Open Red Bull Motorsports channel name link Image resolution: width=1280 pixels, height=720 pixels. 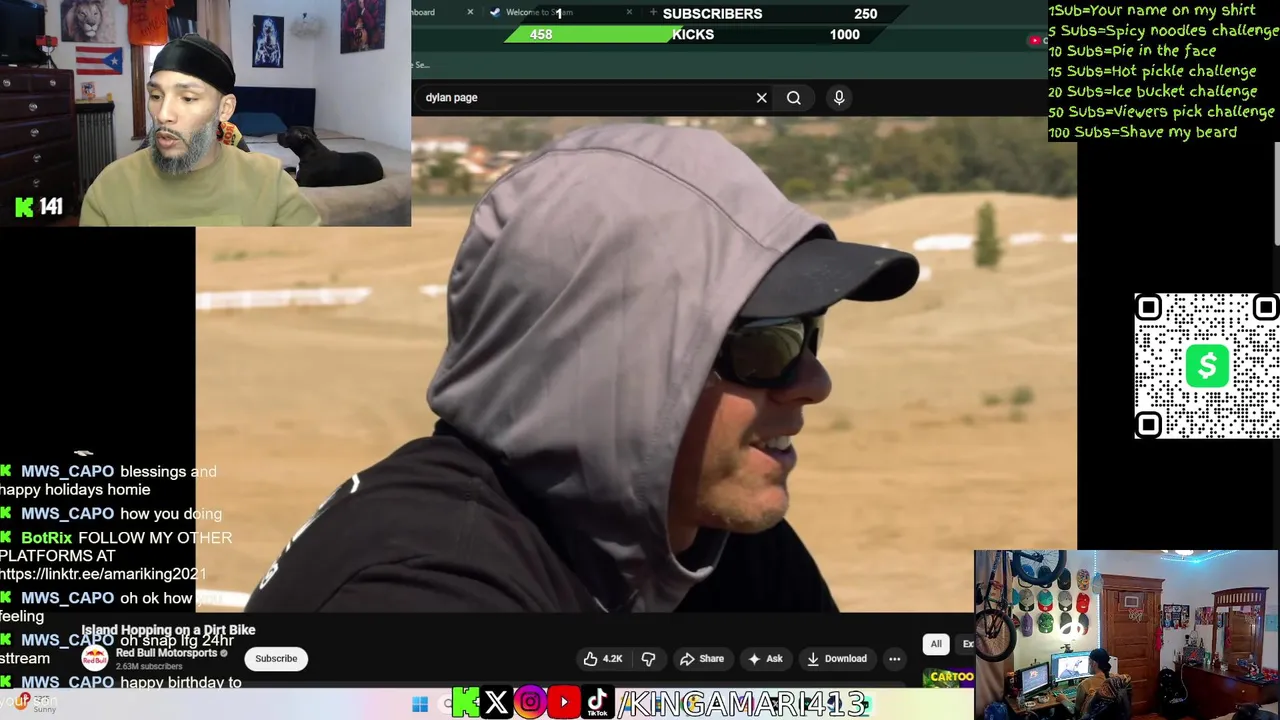[x=166, y=653]
